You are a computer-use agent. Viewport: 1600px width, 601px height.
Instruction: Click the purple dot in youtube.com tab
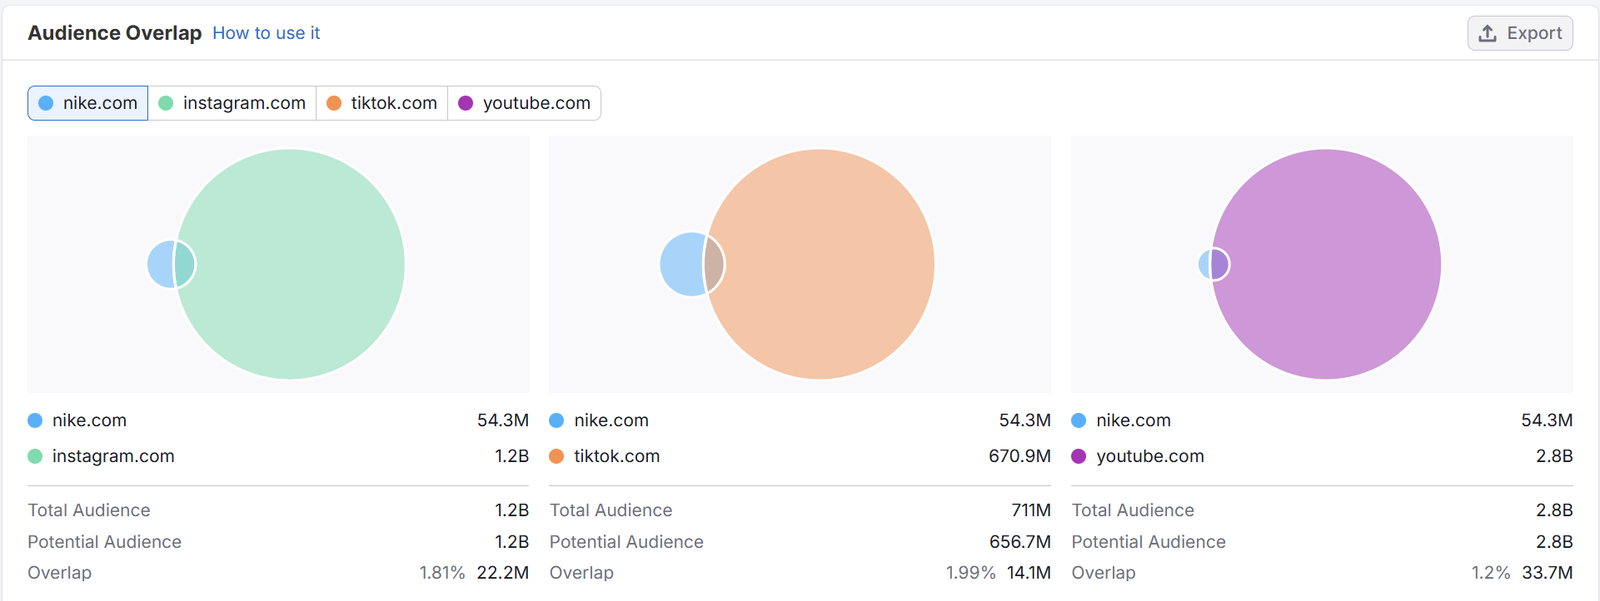click(x=465, y=103)
